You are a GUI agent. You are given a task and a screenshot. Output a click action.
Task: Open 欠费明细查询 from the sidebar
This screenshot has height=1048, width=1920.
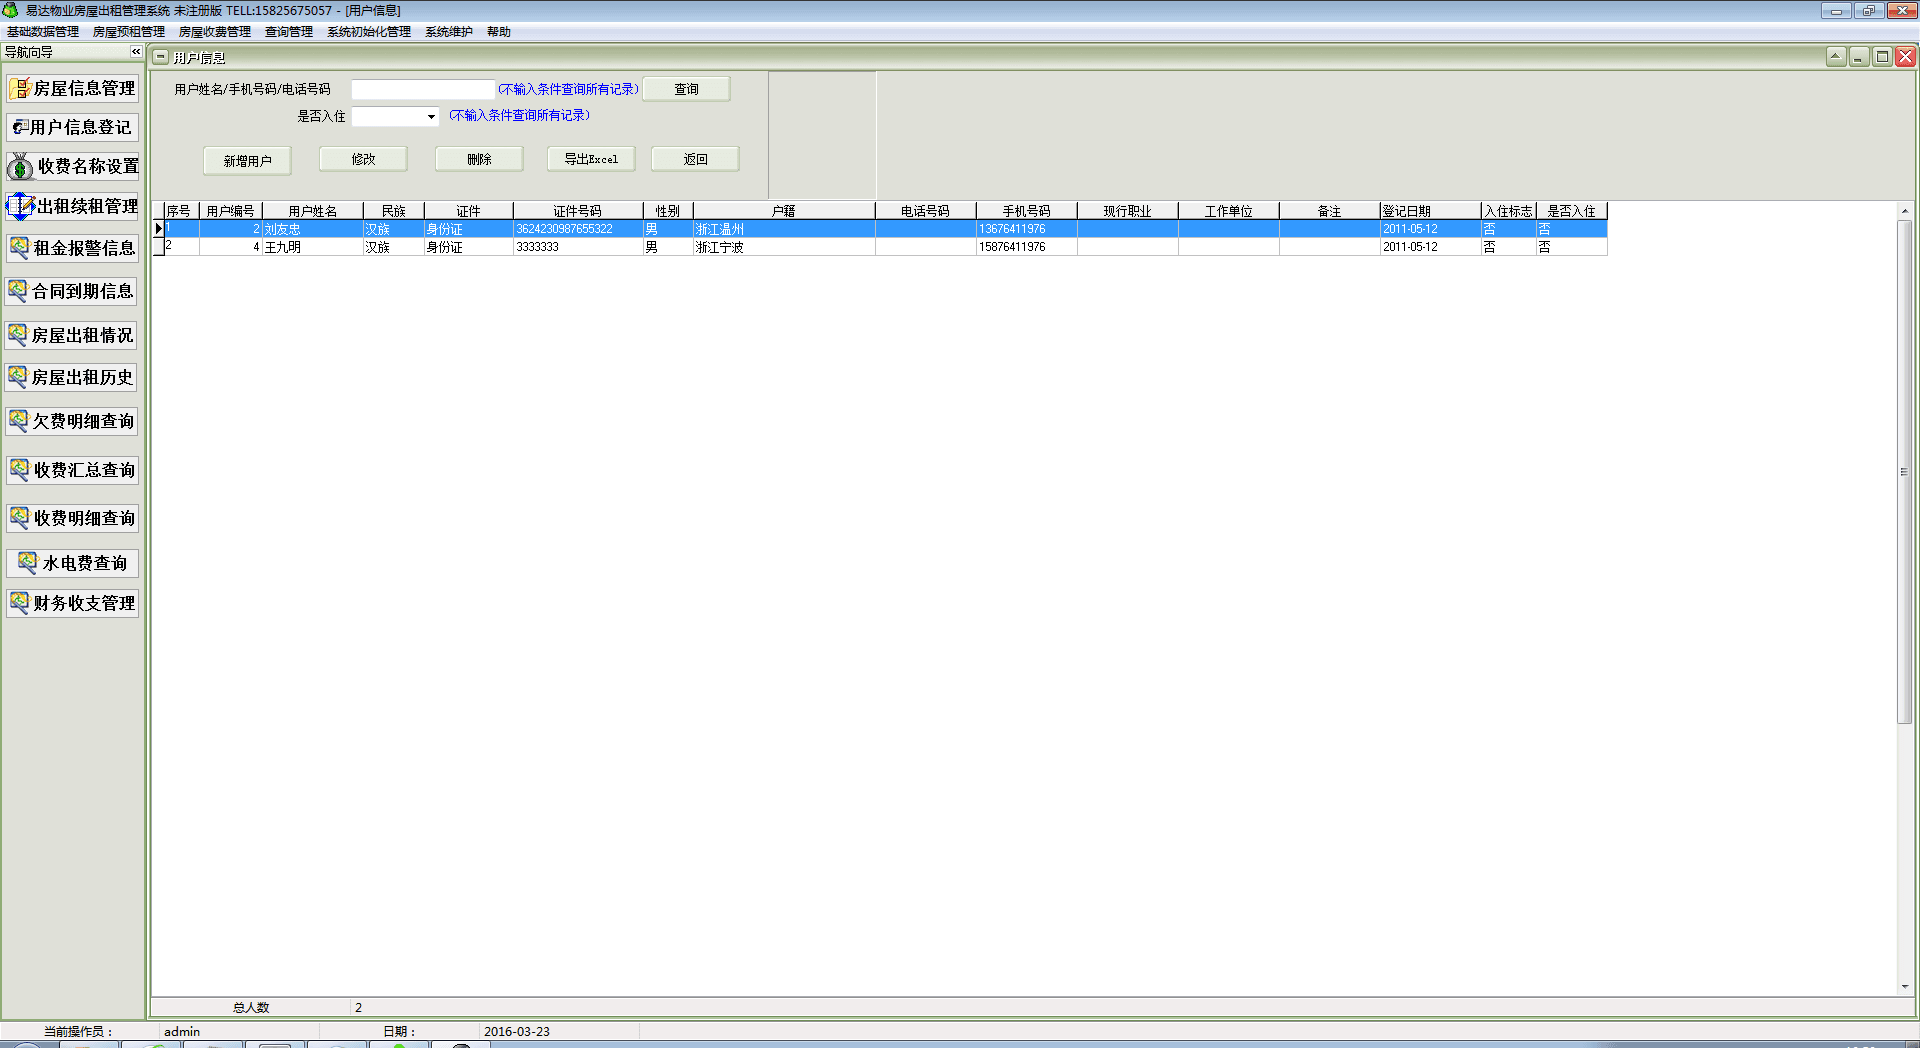pos(73,422)
